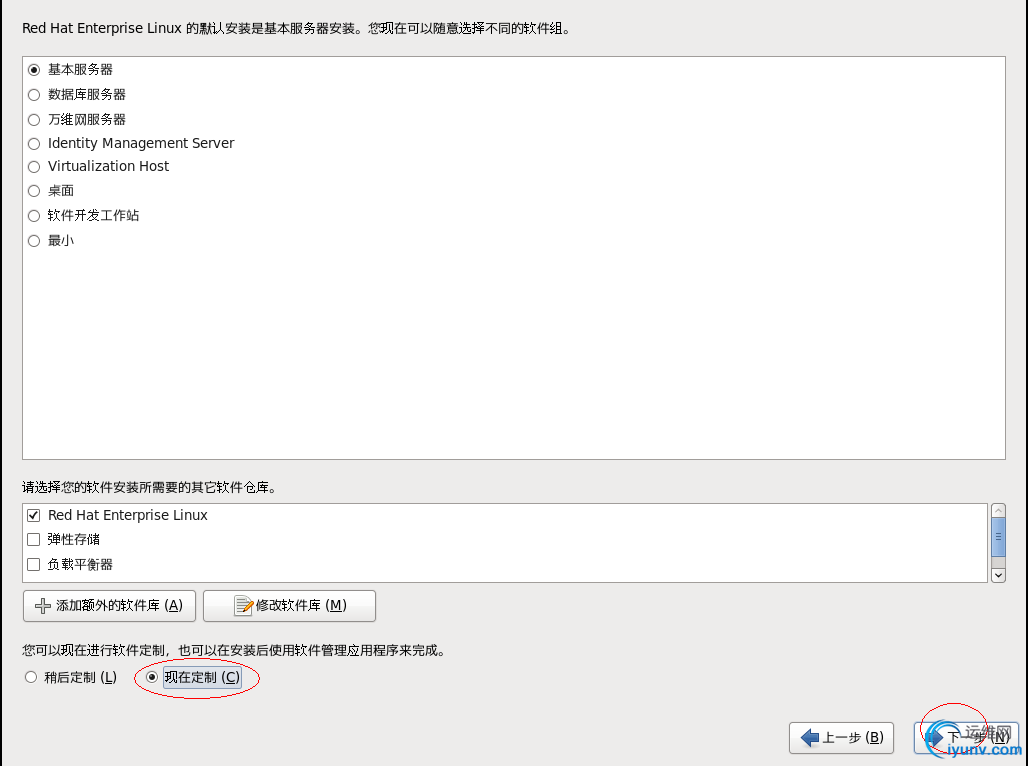Click the notepad edit icon on 修改软件库
The image size is (1028, 766).
coord(243,606)
